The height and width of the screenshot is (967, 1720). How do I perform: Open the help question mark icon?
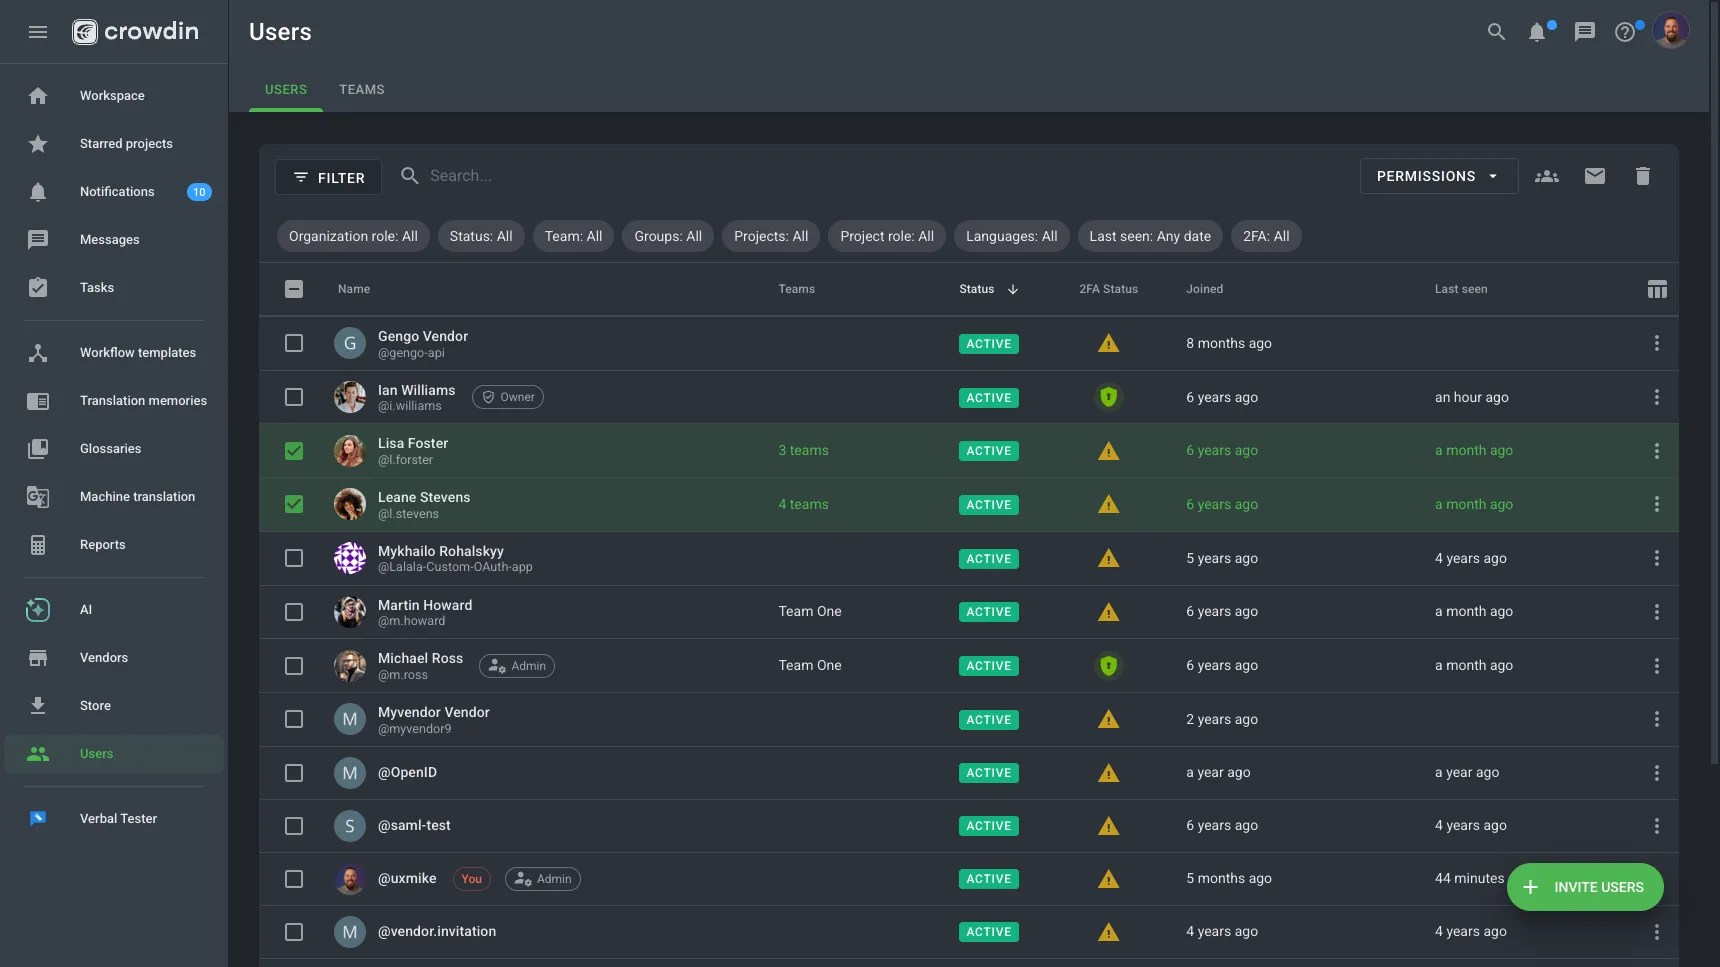pos(1625,32)
